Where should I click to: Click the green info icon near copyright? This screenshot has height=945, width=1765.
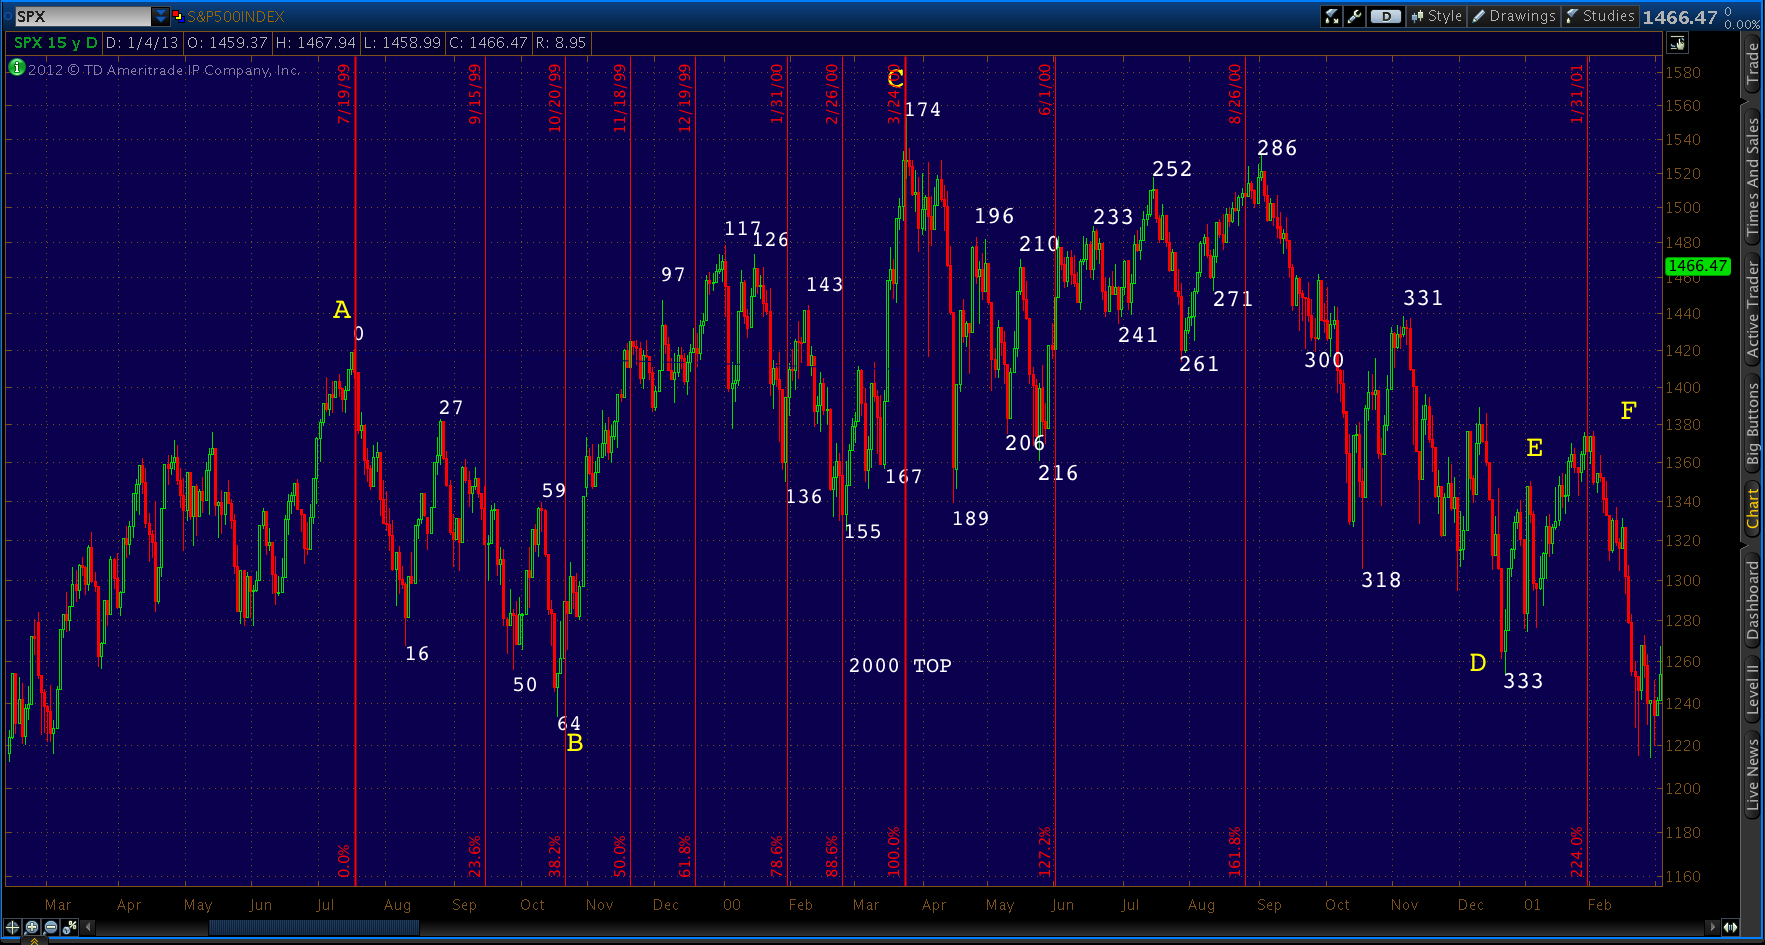17,67
